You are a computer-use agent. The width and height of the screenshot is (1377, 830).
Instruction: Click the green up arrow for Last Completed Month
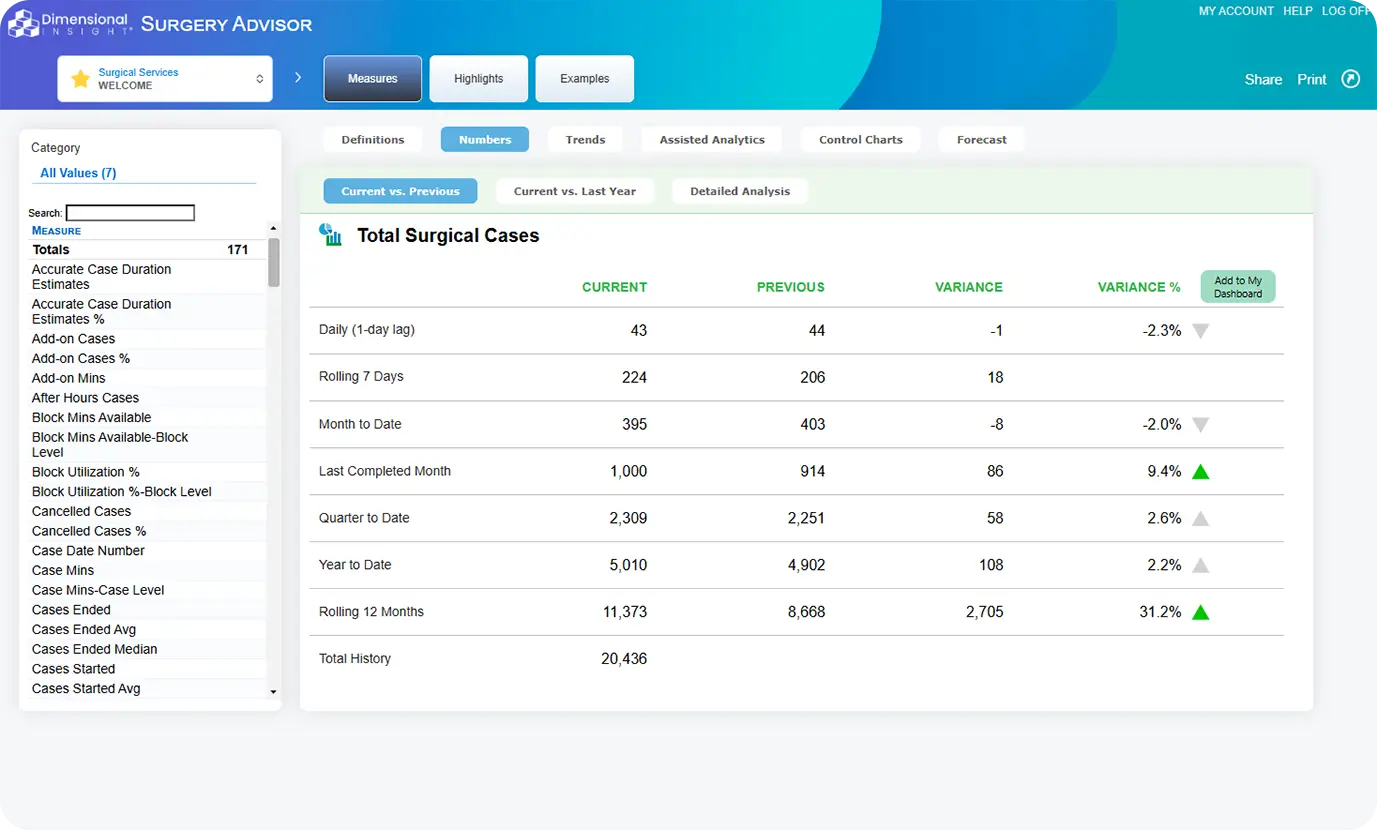1201,471
